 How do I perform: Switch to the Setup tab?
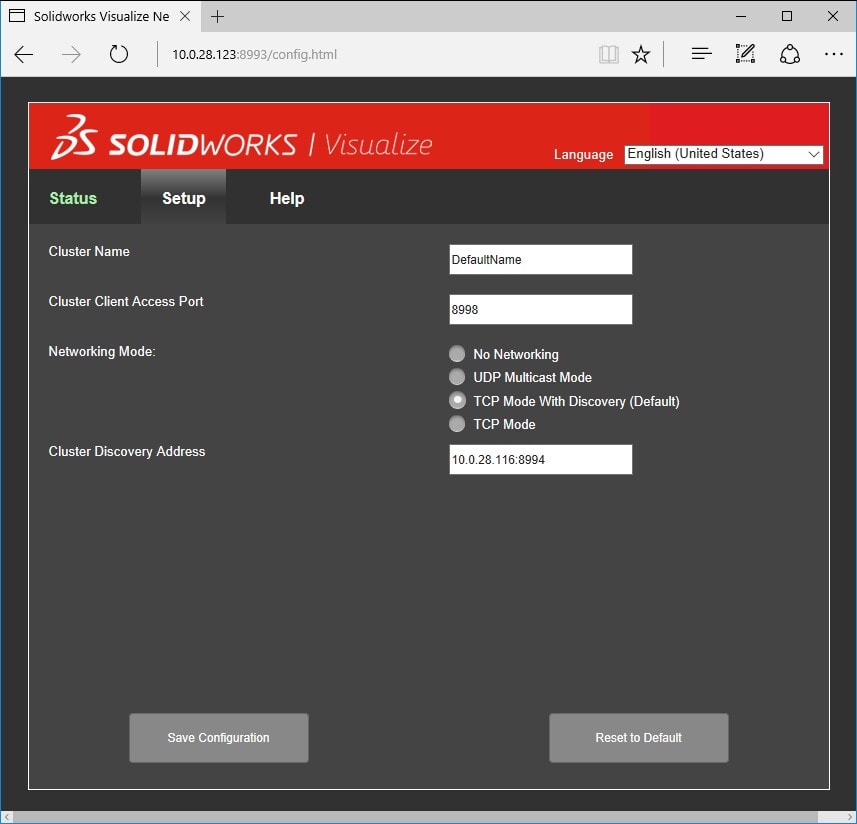pos(184,198)
